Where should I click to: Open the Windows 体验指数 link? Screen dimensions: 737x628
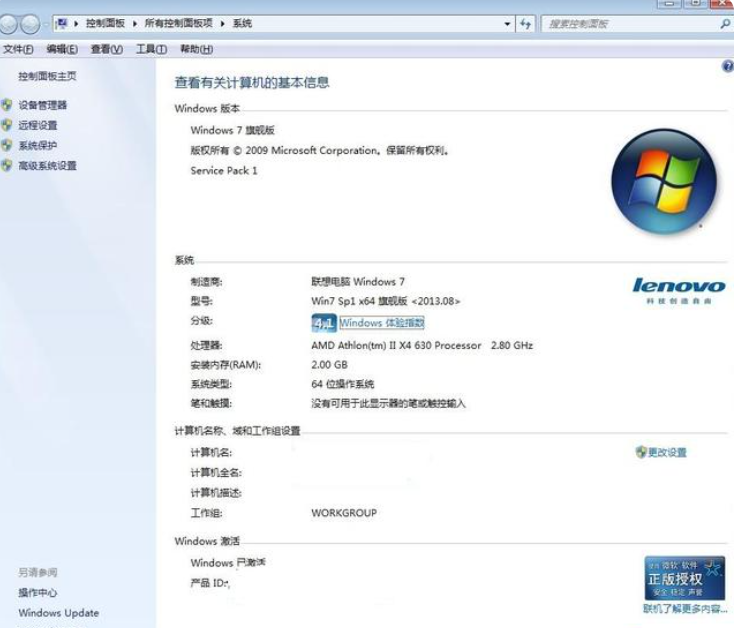click(x=382, y=323)
